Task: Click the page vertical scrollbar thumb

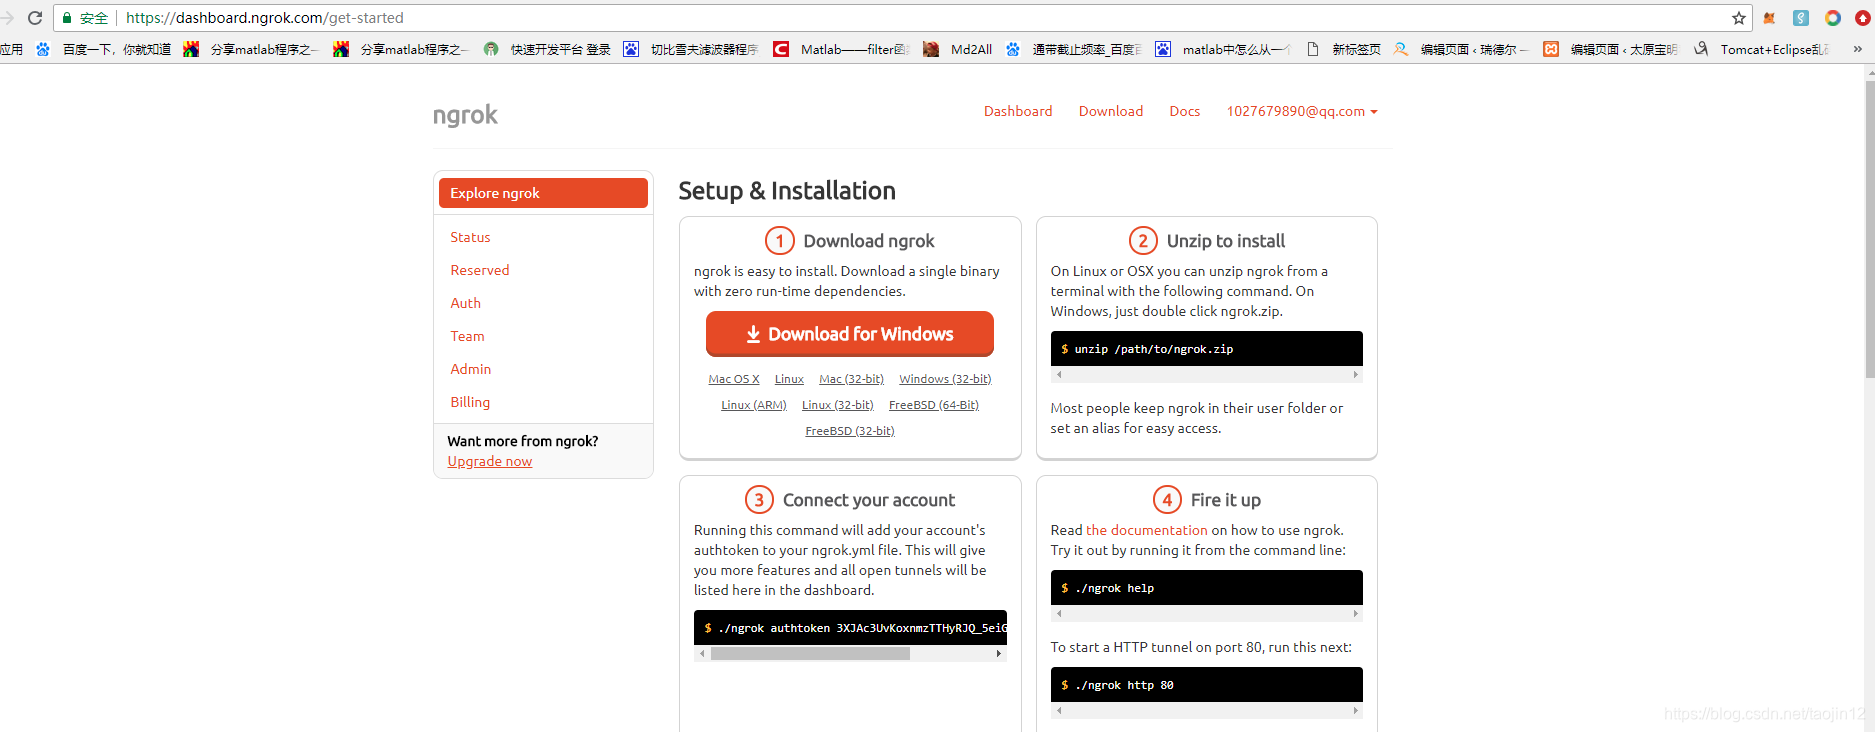Action: [1869, 228]
